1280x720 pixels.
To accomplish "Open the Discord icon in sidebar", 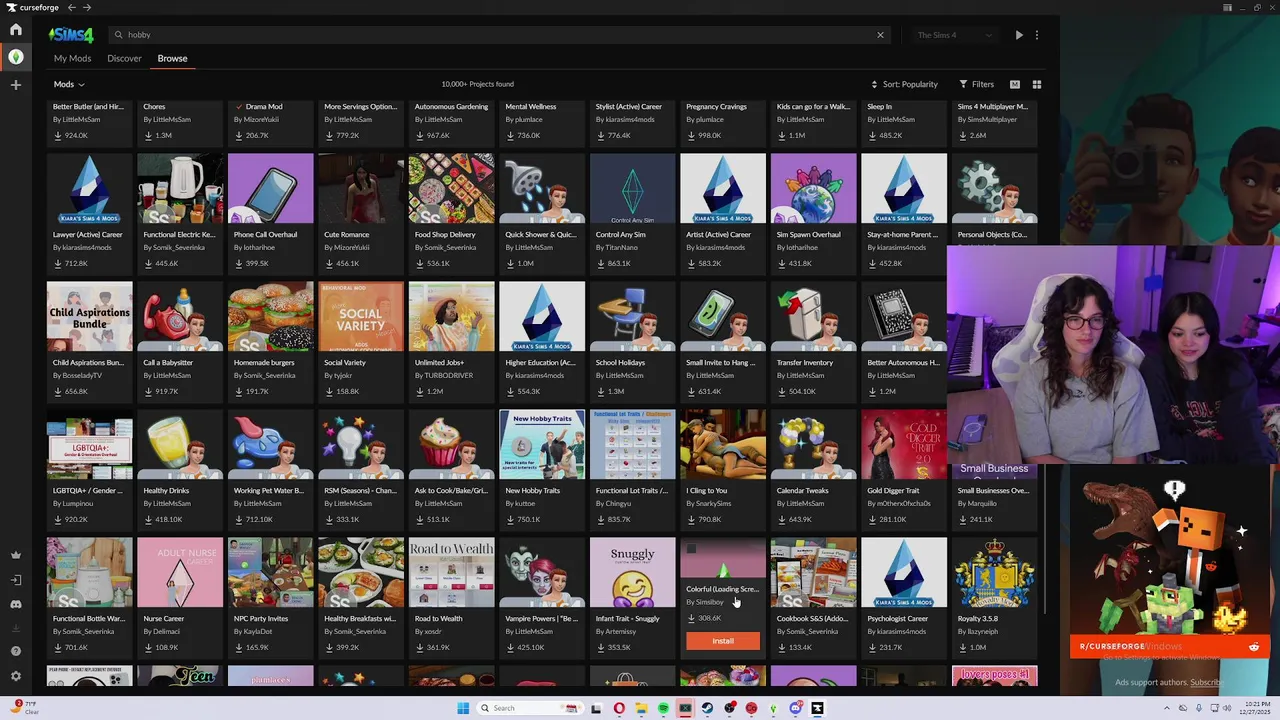I will pos(16,604).
